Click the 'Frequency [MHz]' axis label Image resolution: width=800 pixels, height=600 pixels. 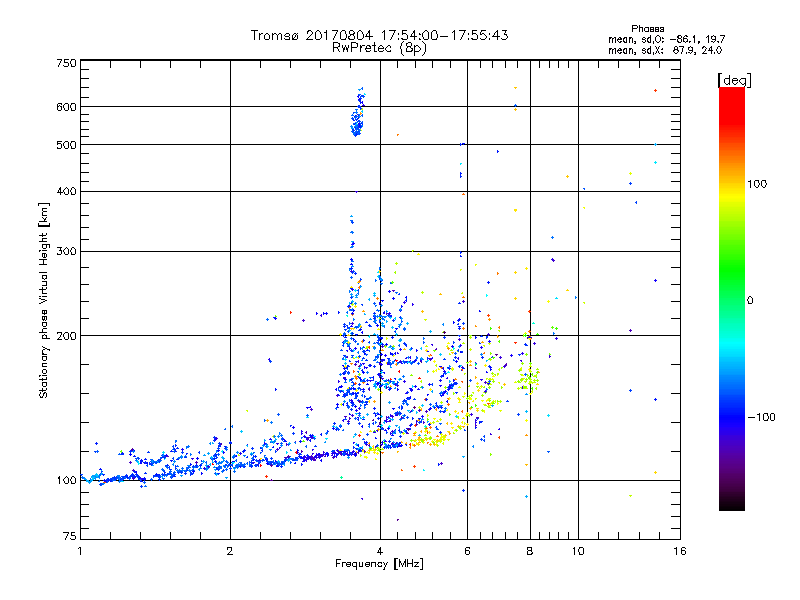[x=379, y=564]
